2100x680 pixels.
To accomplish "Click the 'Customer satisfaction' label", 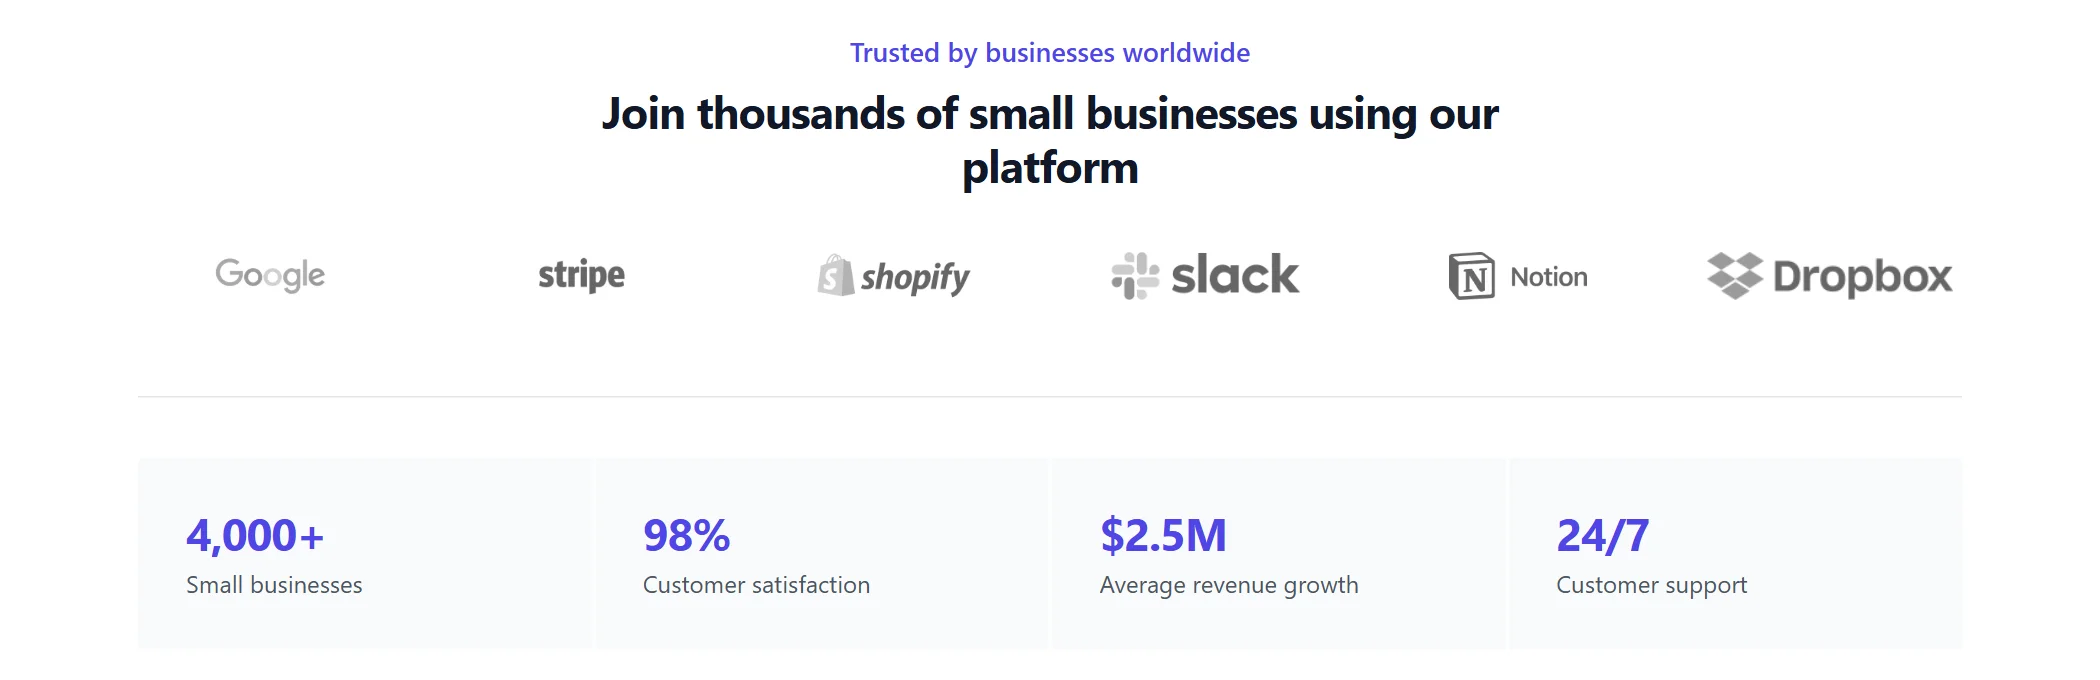I will click(756, 585).
